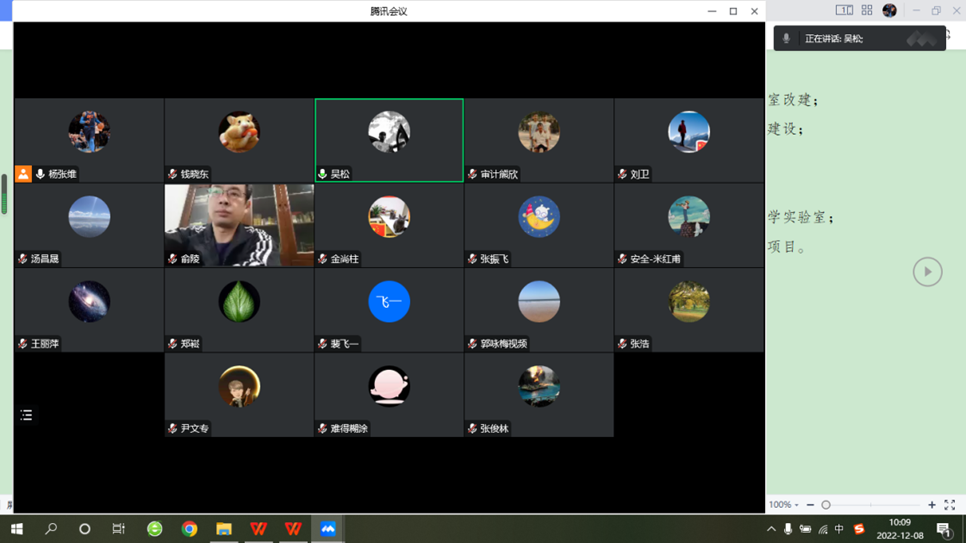The height and width of the screenshot is (543, 966).
Task: Open the grid apps icon in WPS header
Action: 867,10
